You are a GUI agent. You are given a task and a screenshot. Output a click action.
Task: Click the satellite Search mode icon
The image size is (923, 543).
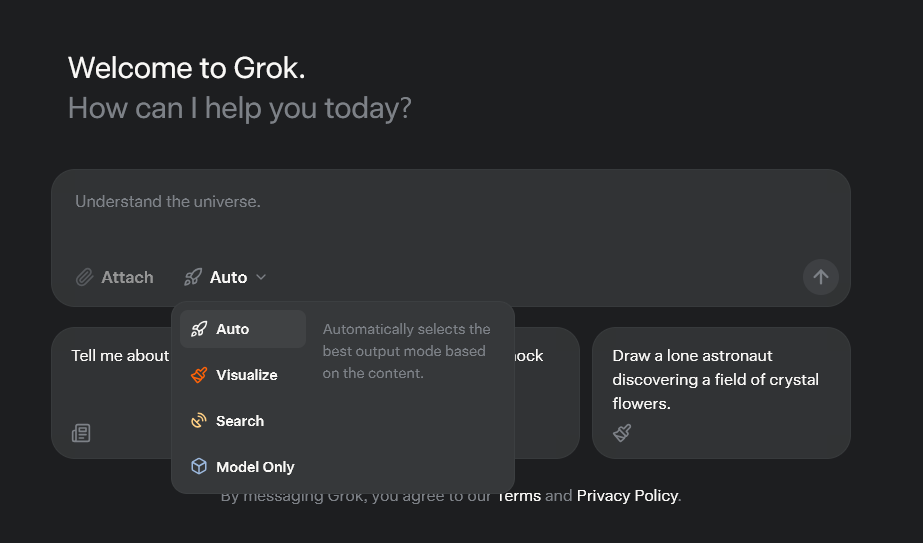coord(199,421)
